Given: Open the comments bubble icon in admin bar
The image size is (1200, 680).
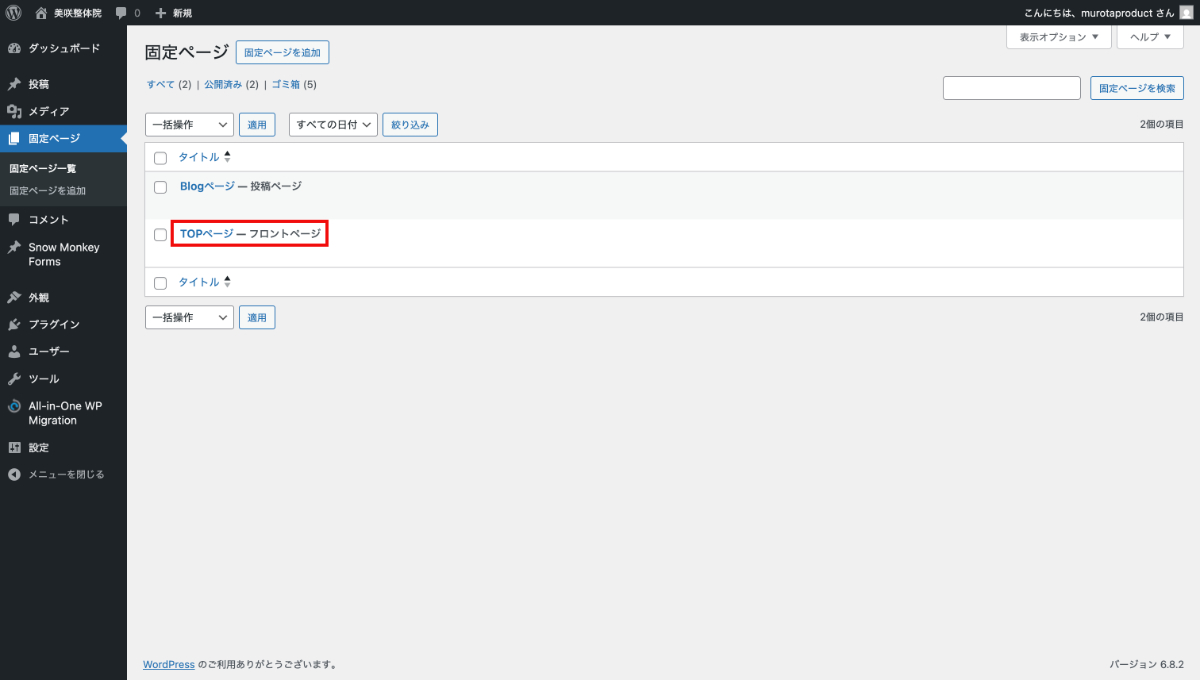Looking at the screenshot, I should [121, 13].
